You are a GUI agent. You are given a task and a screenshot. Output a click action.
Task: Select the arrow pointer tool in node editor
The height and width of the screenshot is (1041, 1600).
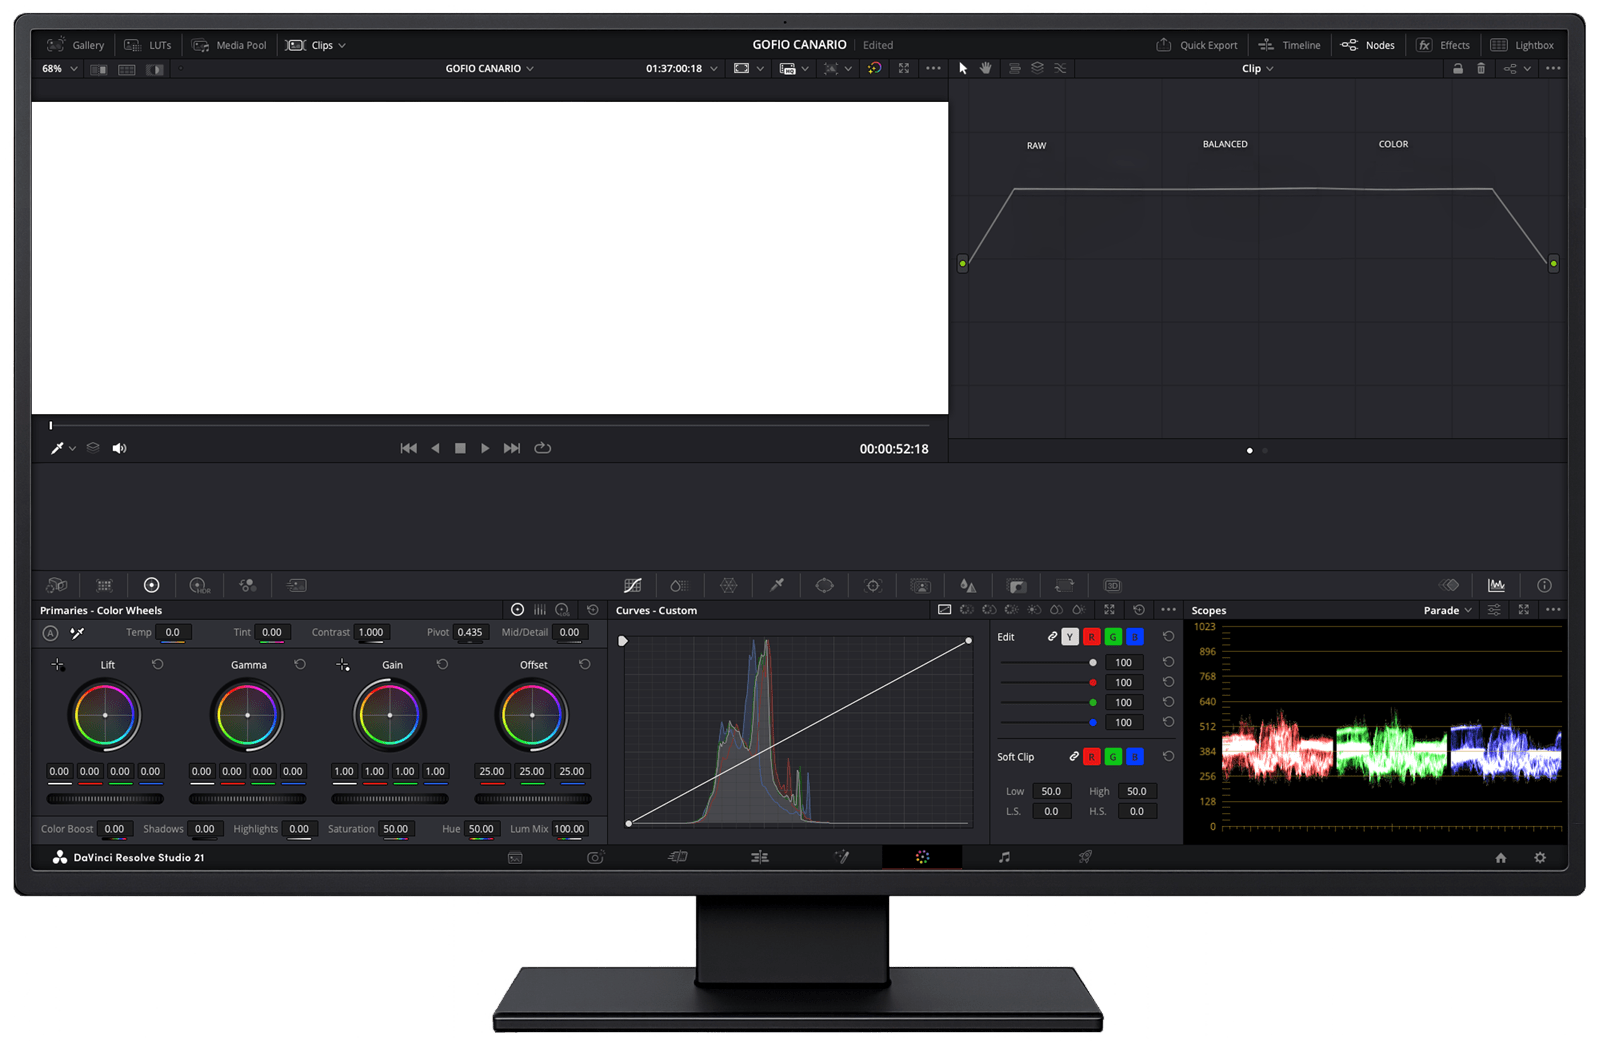coord(963,69)
